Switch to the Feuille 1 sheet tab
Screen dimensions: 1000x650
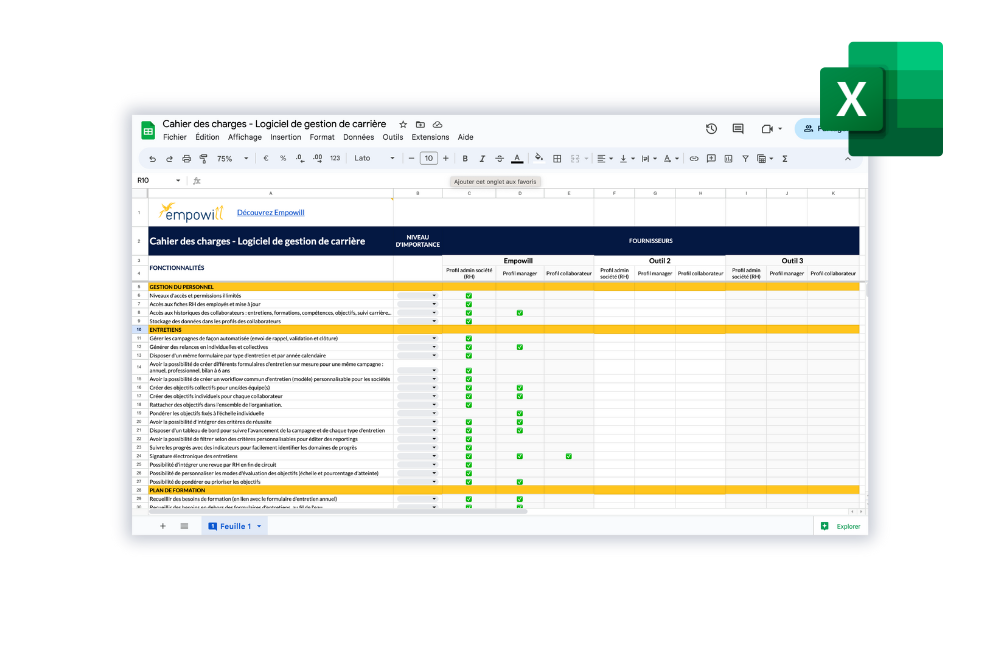coord(234,525)
